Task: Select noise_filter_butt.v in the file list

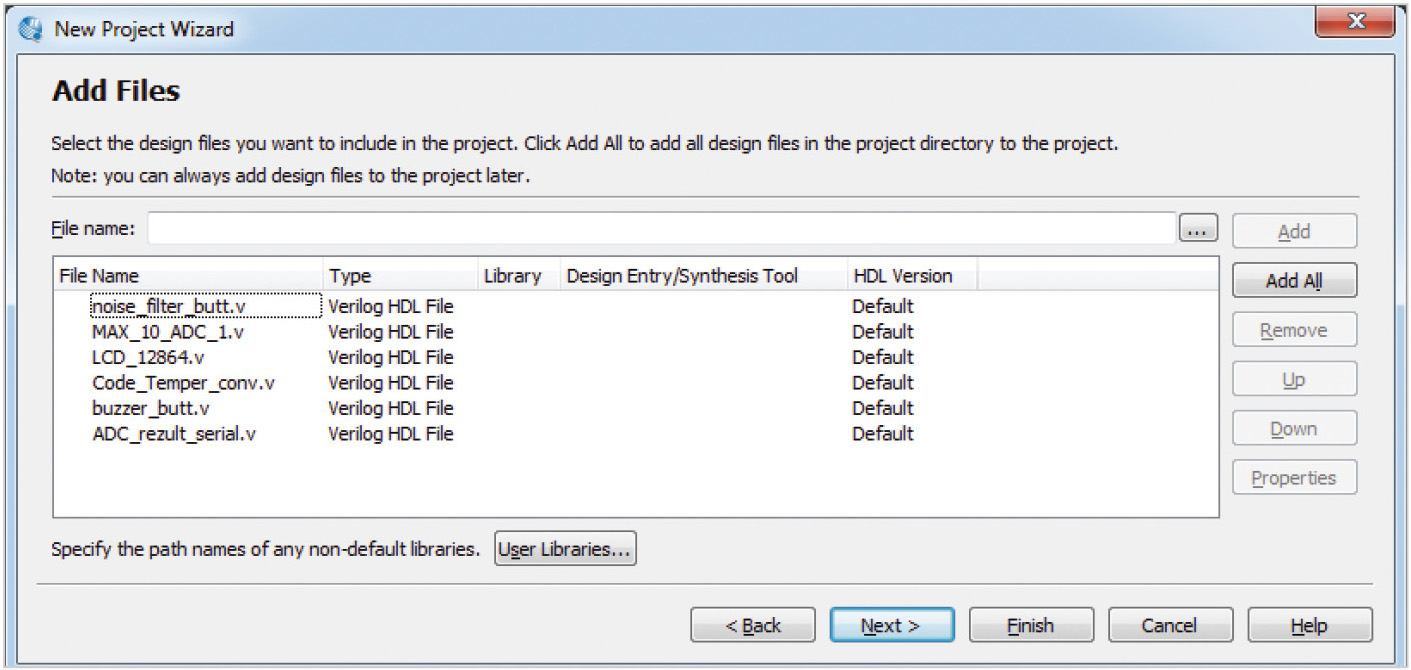Action: pos(168,306)
